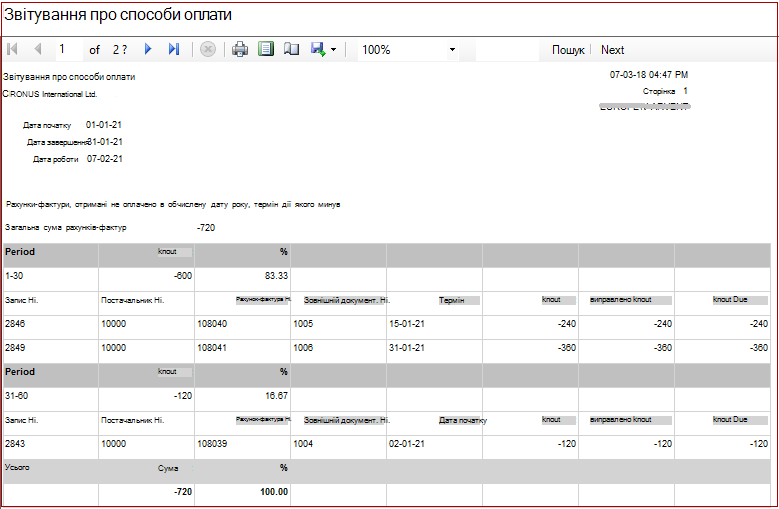Click the current page number field
This screenshot has height=509, width=779.
69,49
